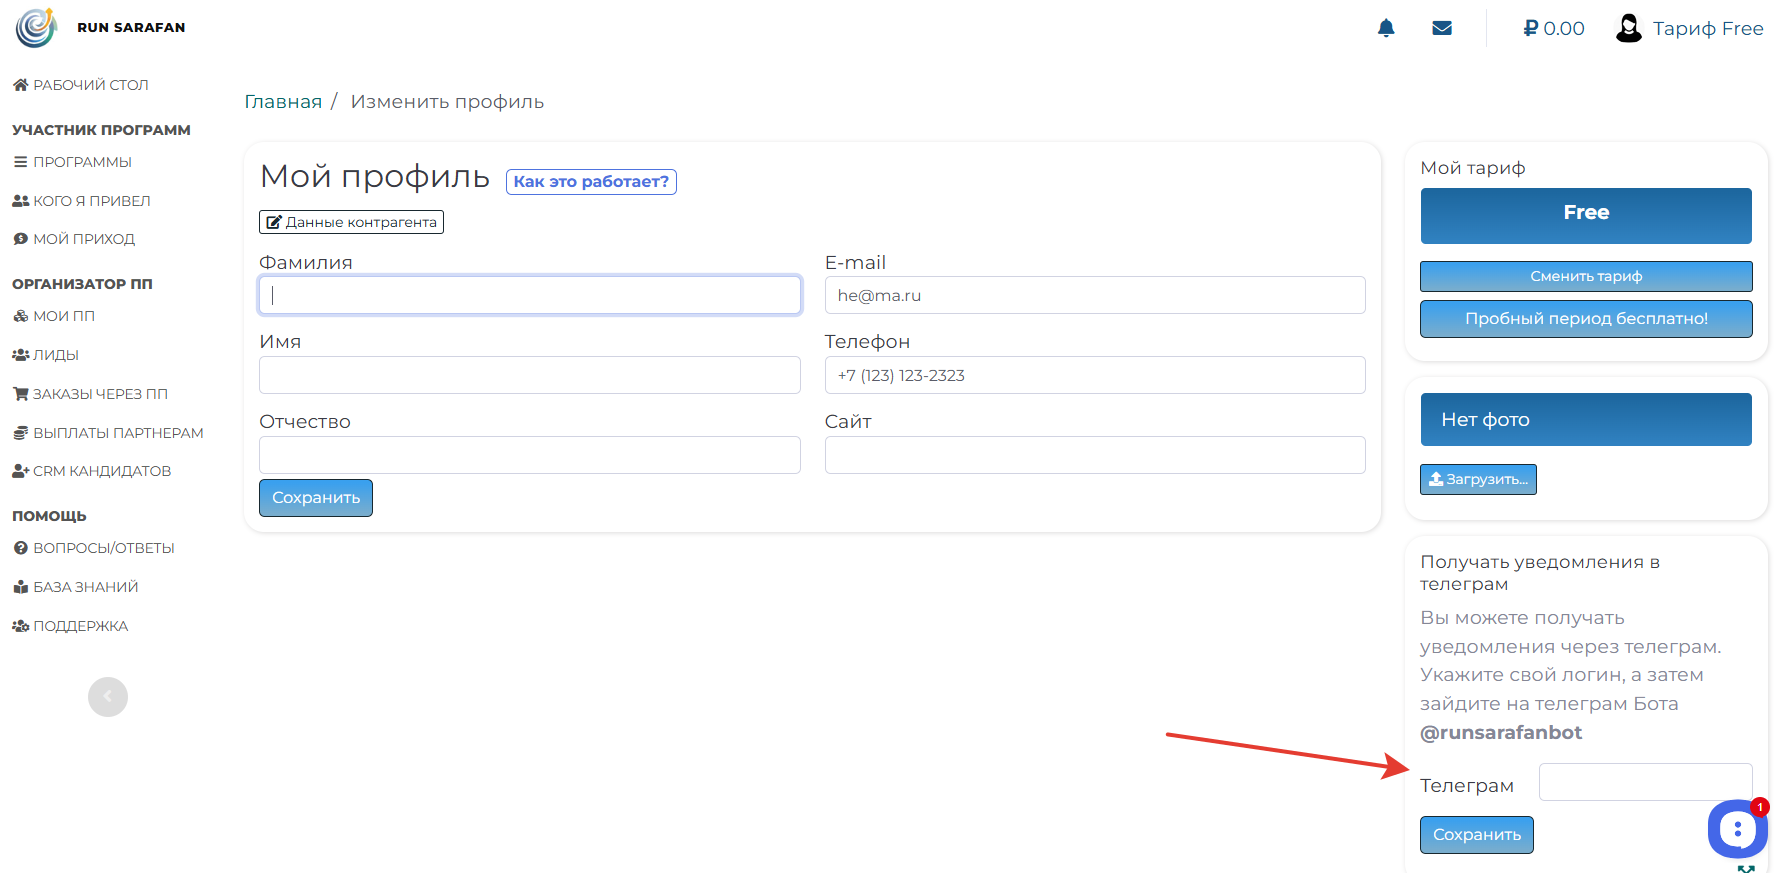Open messages via envelope icon
Viewport: 1786px width, 873px height.
click(x=1442, y=28)
